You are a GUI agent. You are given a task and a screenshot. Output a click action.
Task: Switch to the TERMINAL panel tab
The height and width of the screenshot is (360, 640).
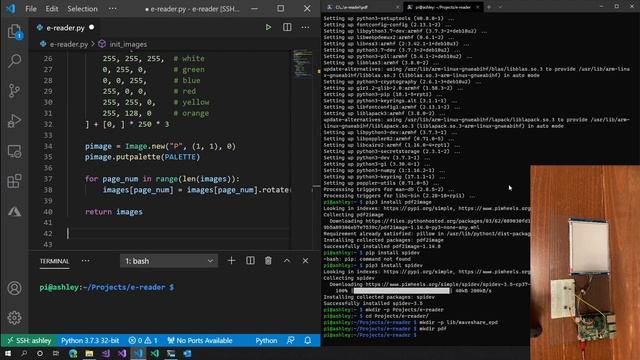point(54,261)
